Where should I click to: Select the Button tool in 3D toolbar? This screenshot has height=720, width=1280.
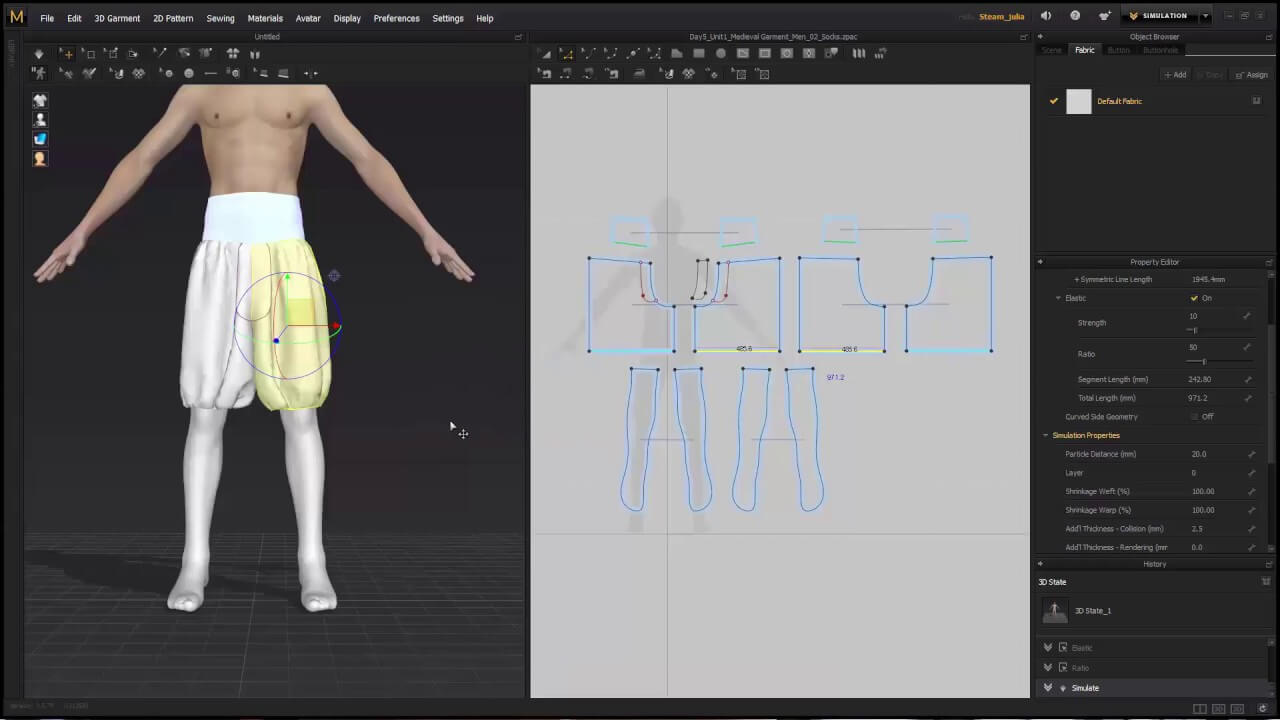click(189, 73)
